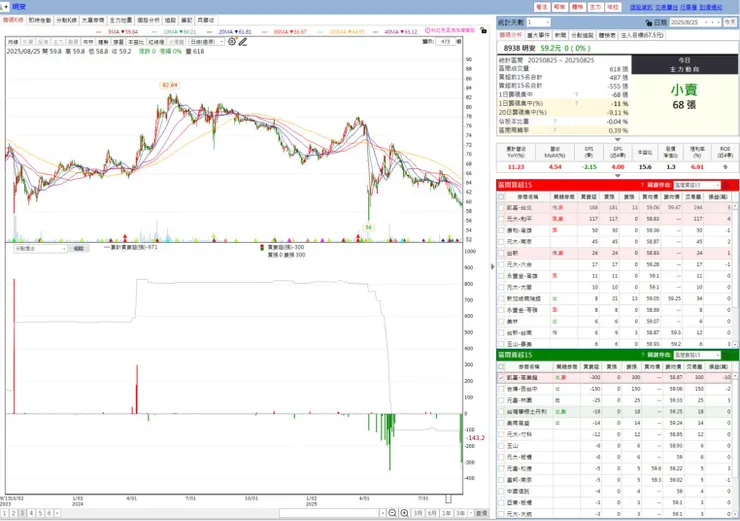The width and height of the screenshot is (740, 521).
Task: Click the zoom in magnifier icon
Action: click(x=404, y=513)
